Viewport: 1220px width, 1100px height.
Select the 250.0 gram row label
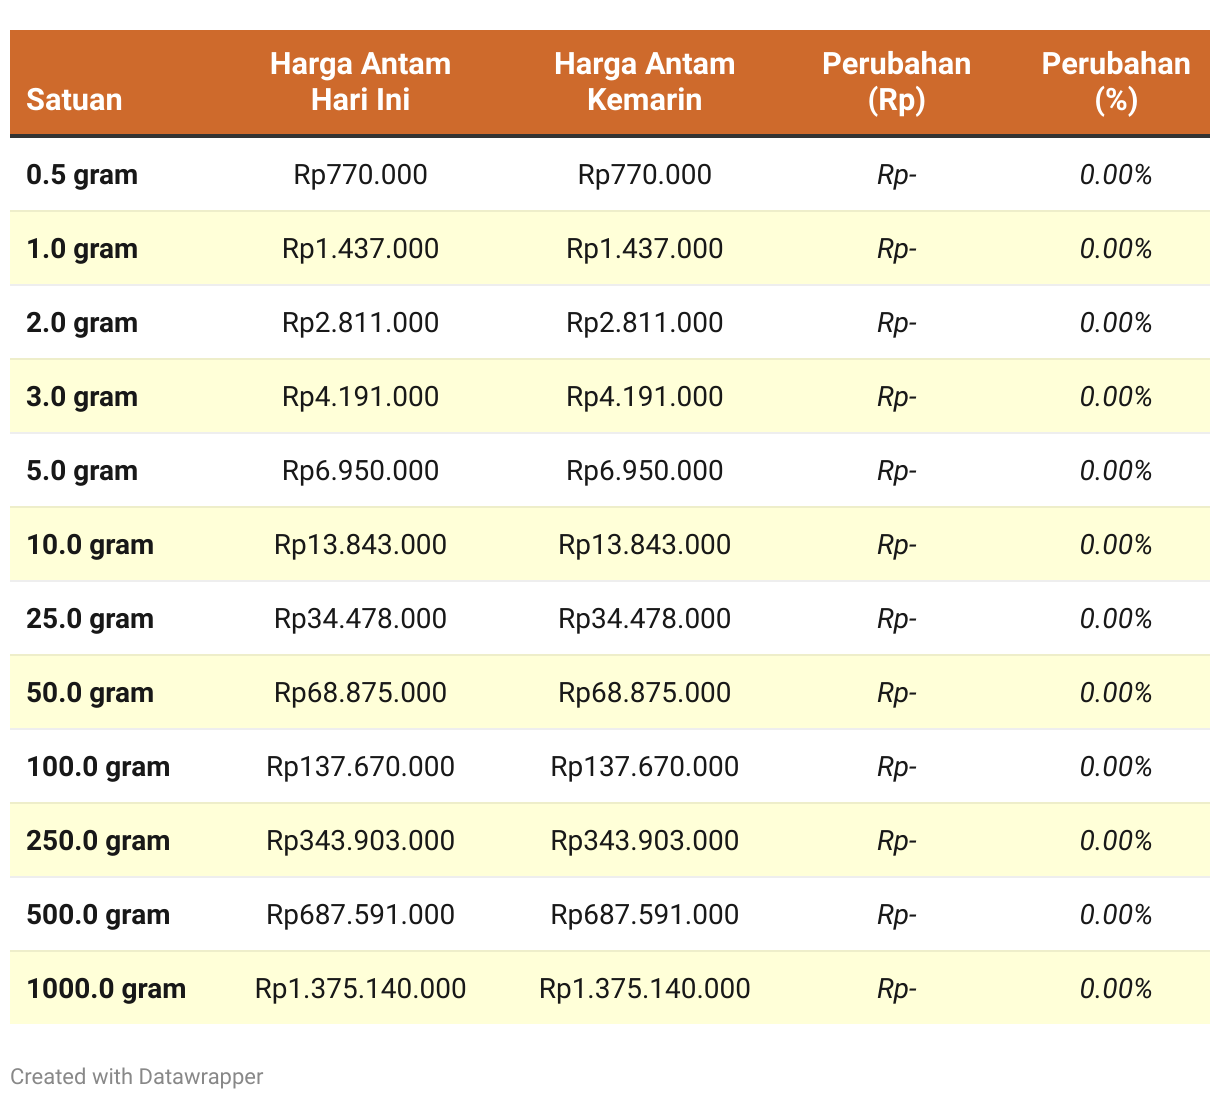[x=98, y=841]
